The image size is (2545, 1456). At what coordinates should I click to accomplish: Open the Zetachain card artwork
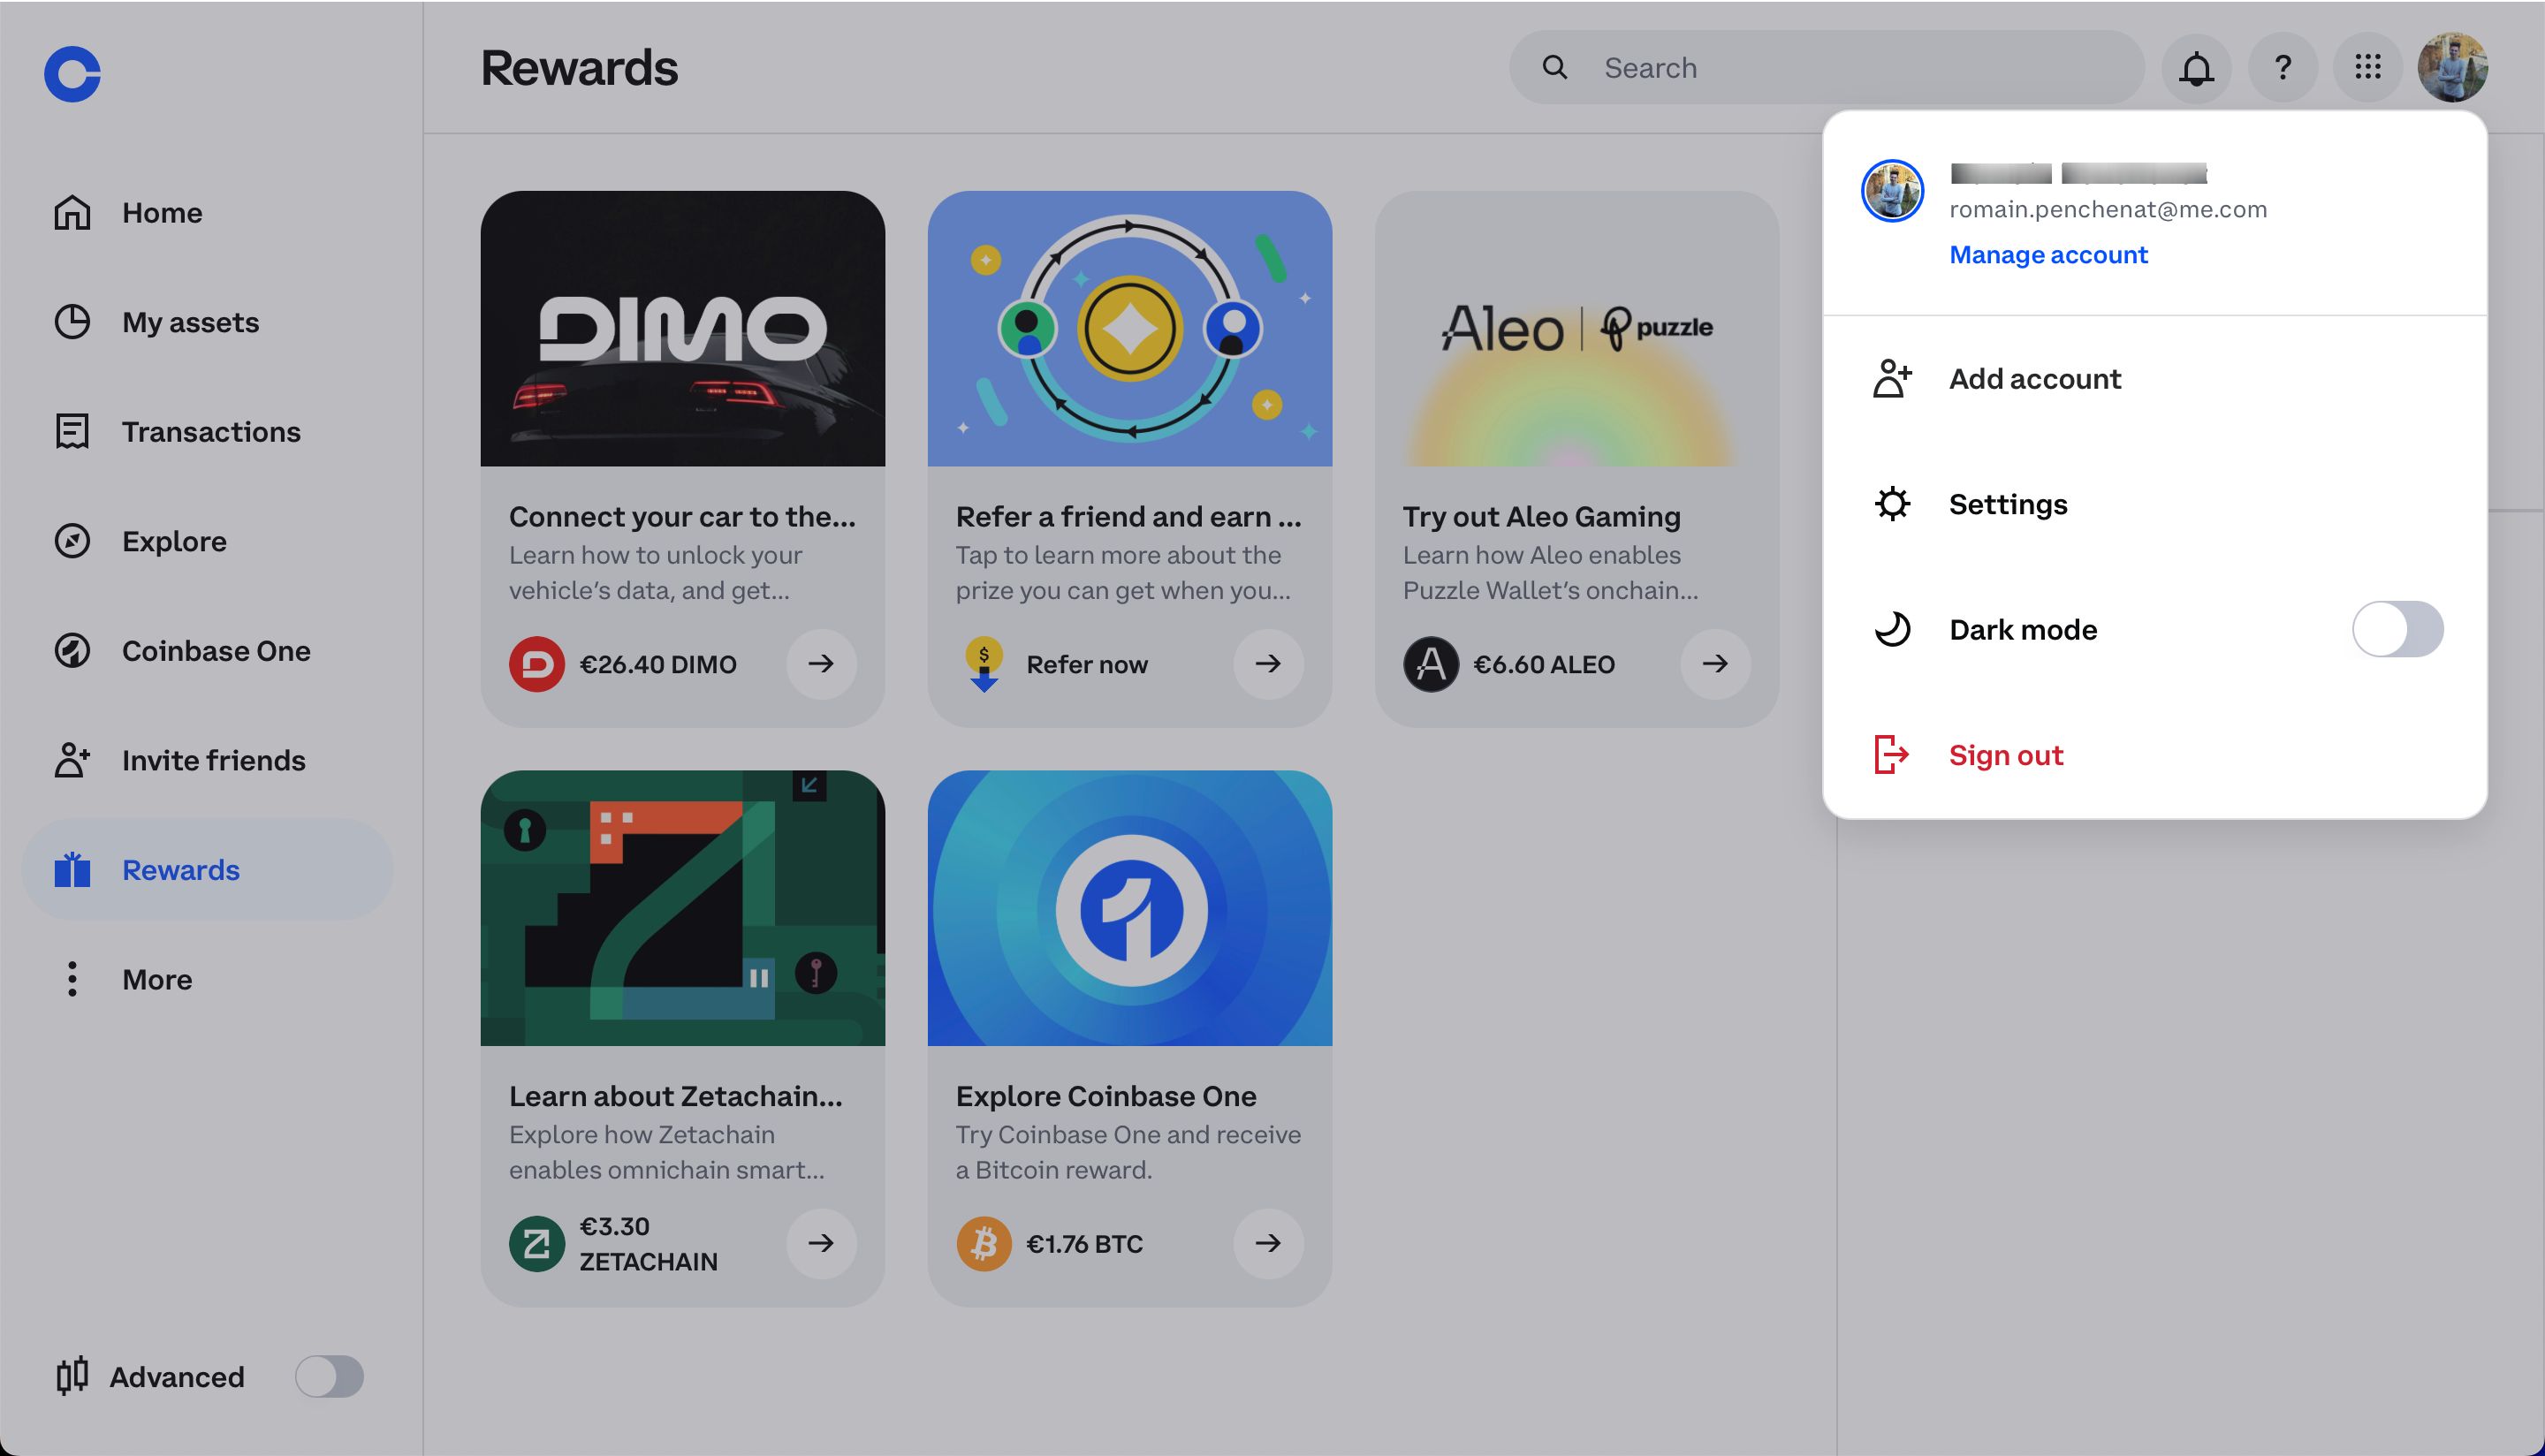pyautogui.click(x=682, y=908)
